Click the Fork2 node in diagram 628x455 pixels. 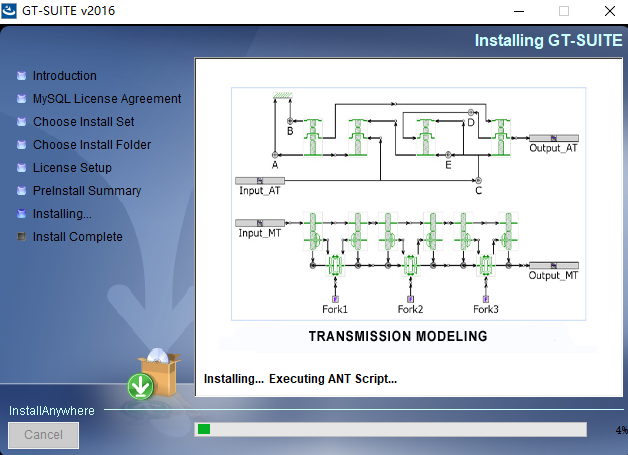click(410, 299)
